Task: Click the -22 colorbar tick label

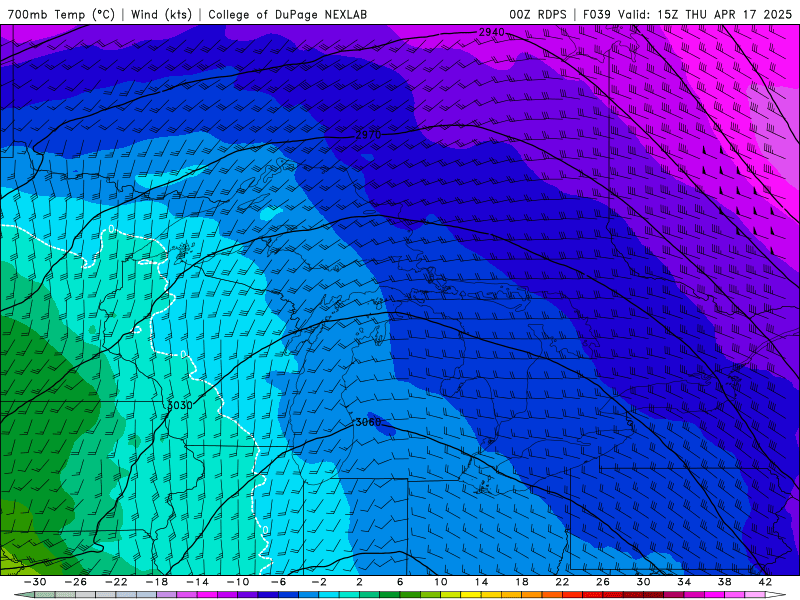Action: (116, 582)
